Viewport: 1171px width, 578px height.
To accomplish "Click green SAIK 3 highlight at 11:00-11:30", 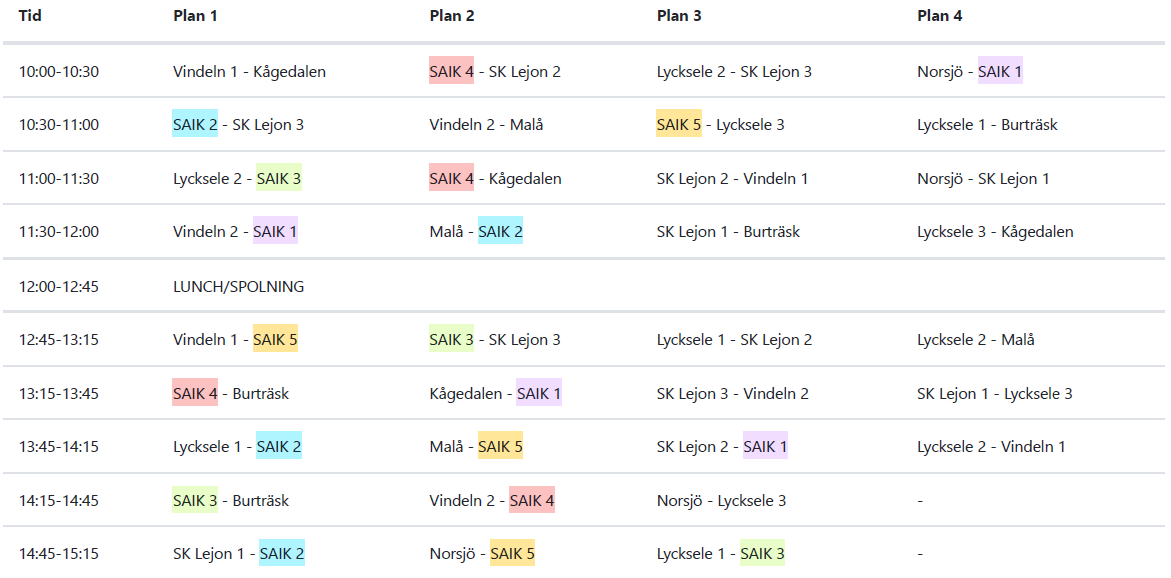I will (x=278, y=179).
